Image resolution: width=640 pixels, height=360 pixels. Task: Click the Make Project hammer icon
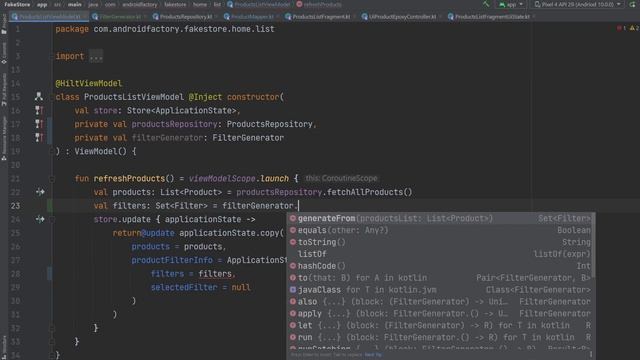(x=486, y=4)
